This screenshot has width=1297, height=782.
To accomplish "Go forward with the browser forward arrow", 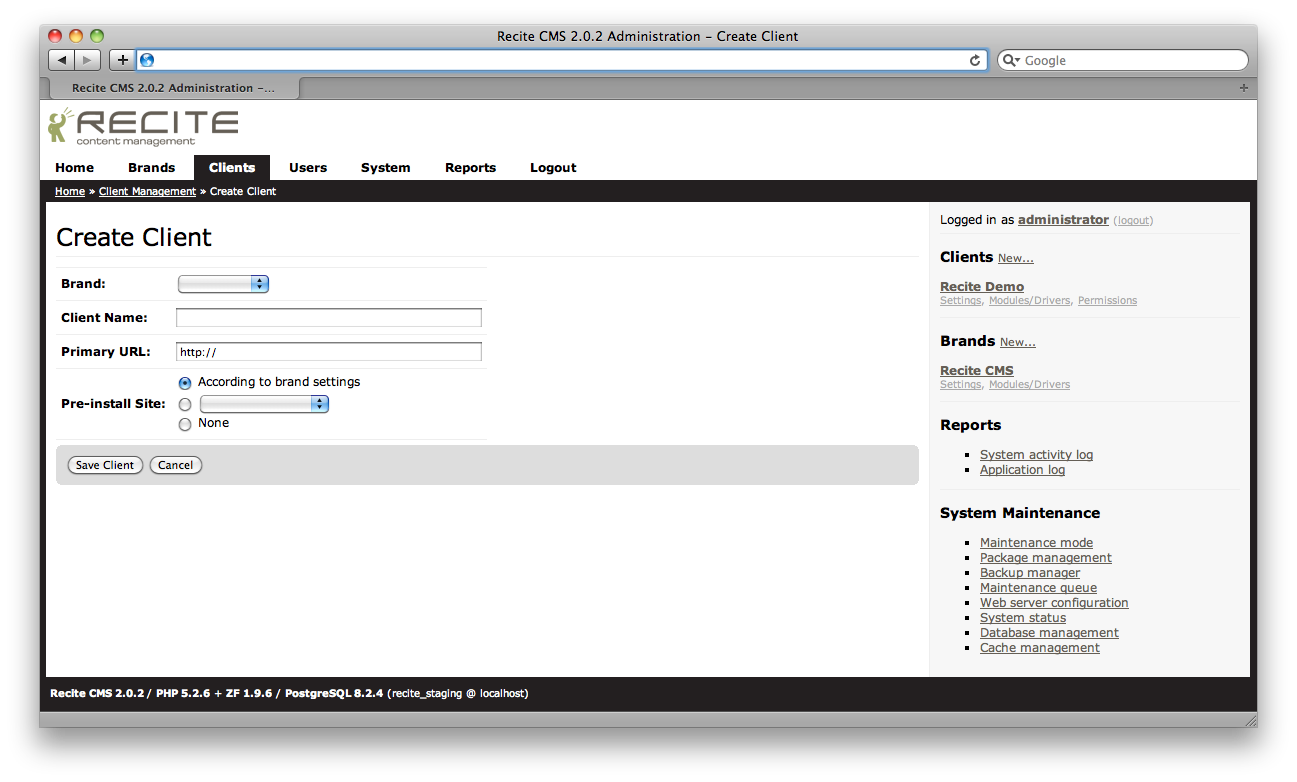I will pos(88,60).
